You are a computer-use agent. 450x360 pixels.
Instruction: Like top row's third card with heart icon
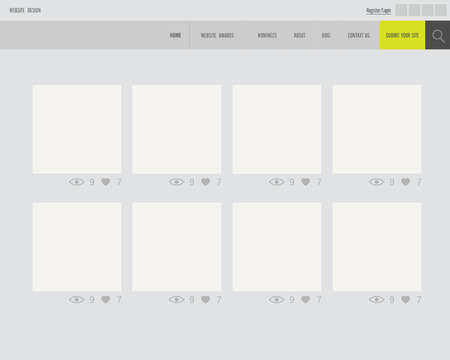click(306, 182)
